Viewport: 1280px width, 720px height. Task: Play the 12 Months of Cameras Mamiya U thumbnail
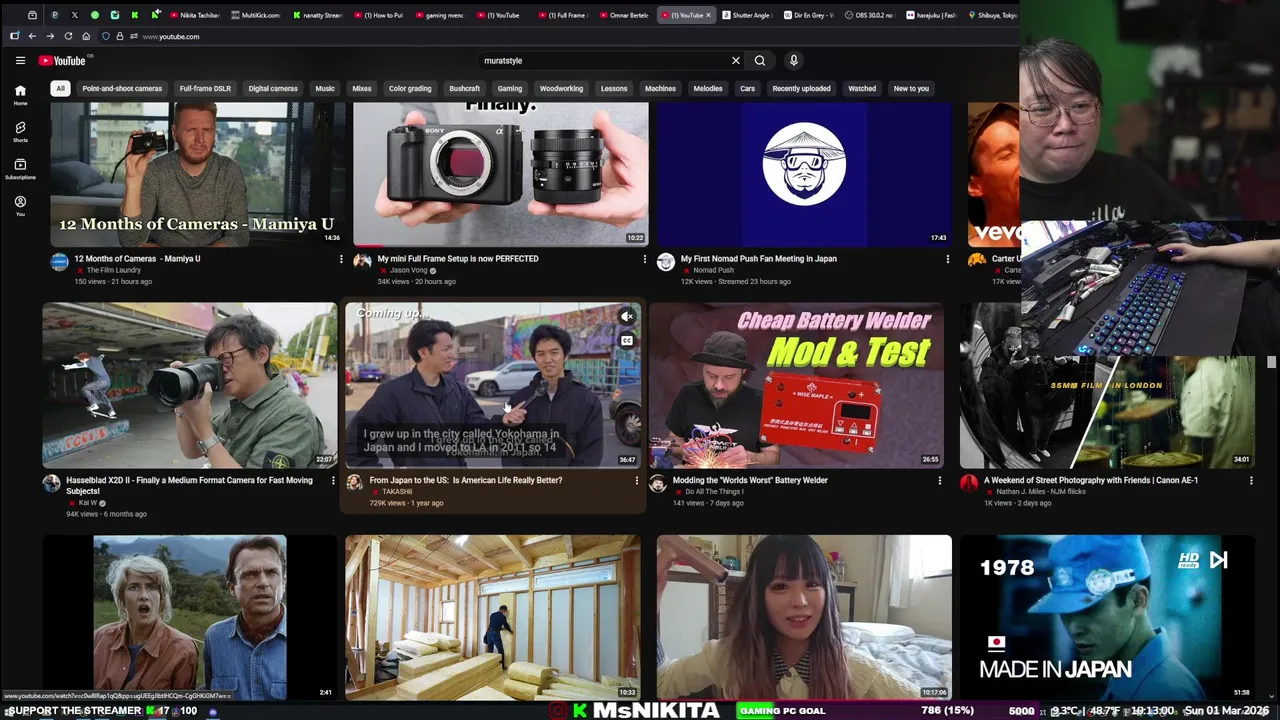pyautogui.click(x=198, y=174)
